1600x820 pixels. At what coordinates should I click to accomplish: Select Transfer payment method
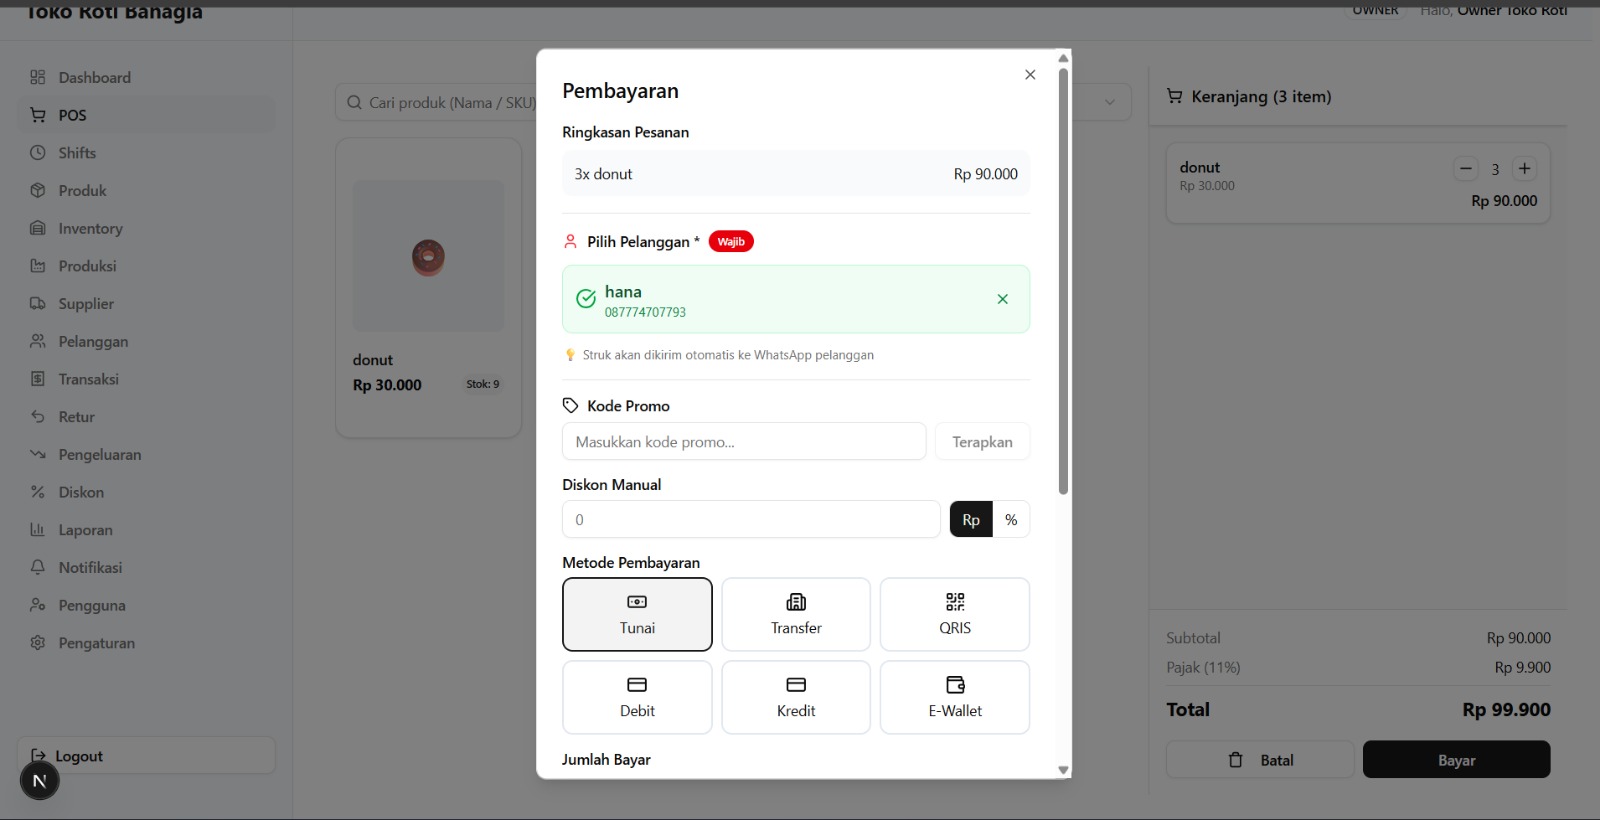tap(796, 614)
